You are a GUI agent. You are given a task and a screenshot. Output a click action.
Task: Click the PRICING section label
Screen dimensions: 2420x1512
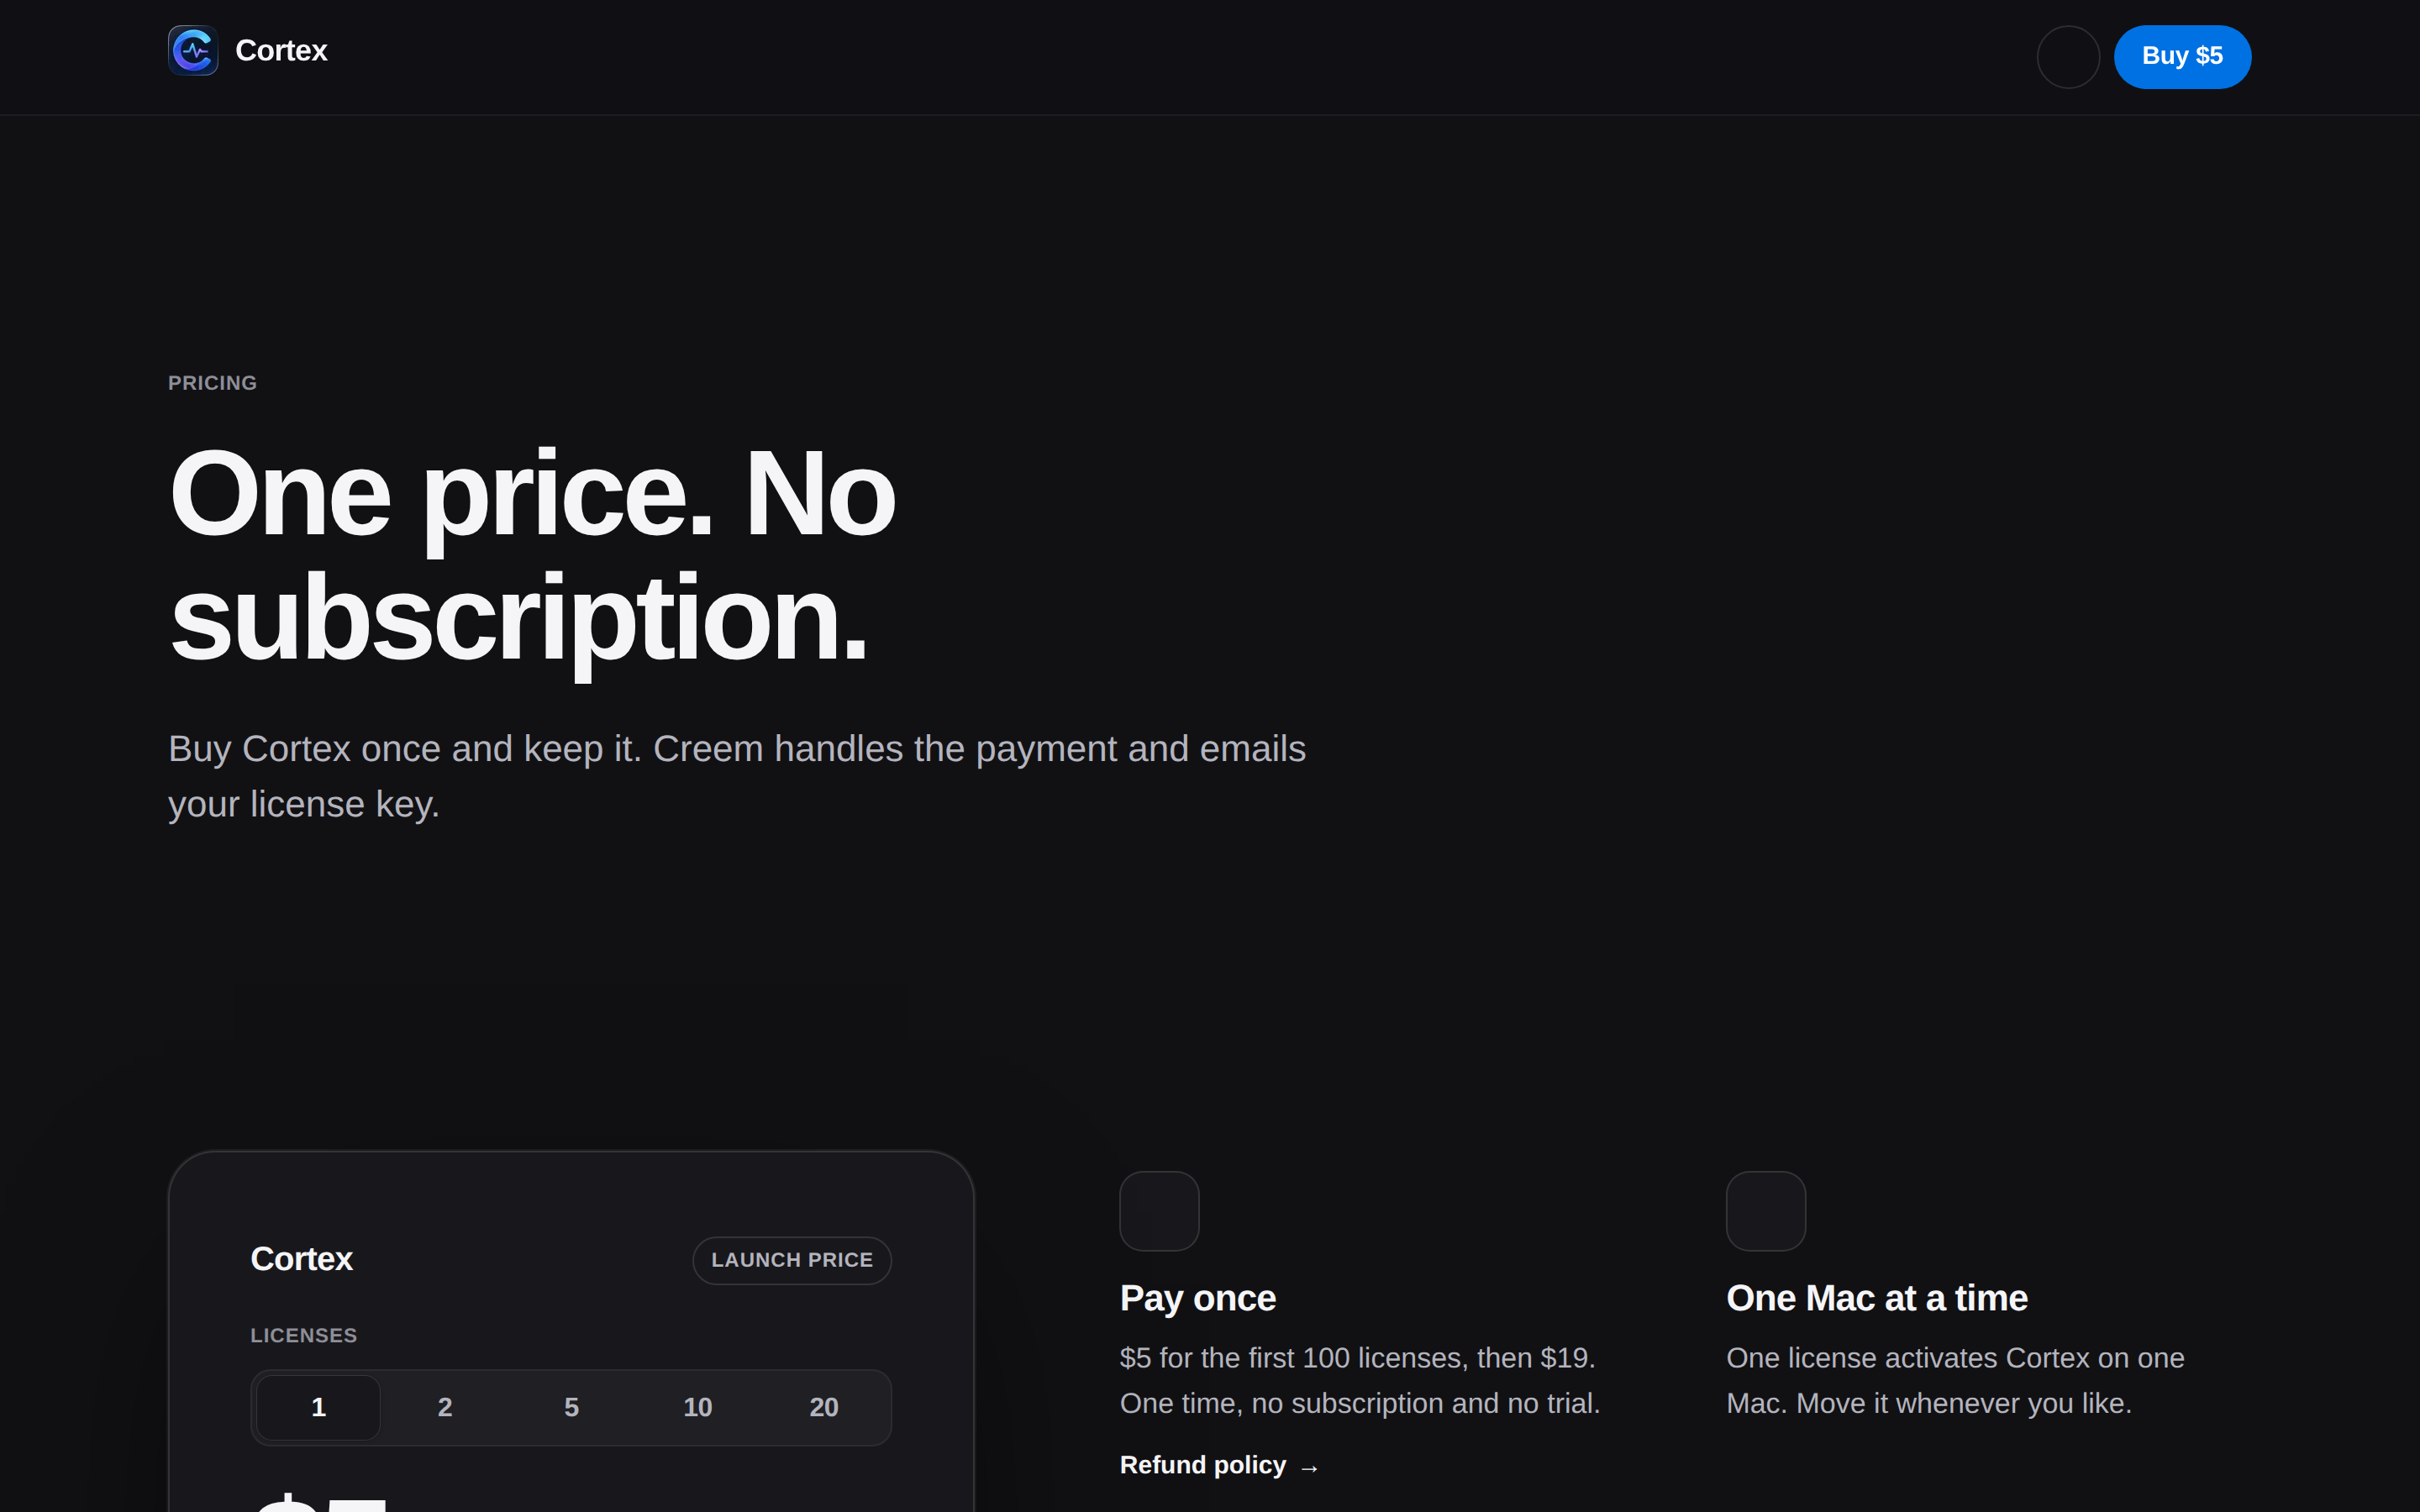click(x=212, y=383)
